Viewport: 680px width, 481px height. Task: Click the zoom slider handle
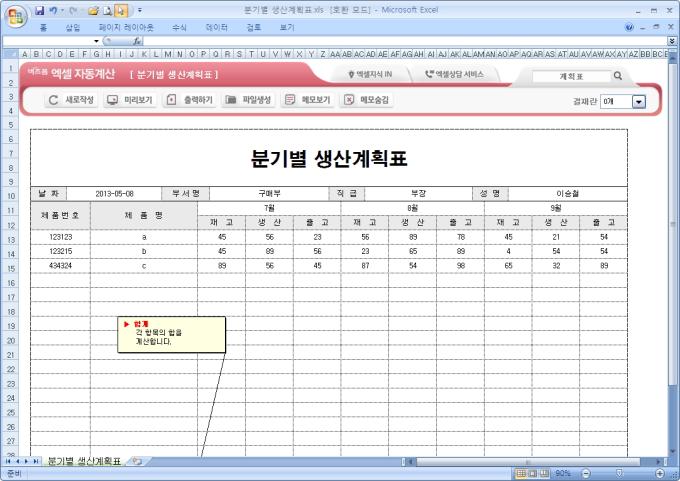coord(620,473)
